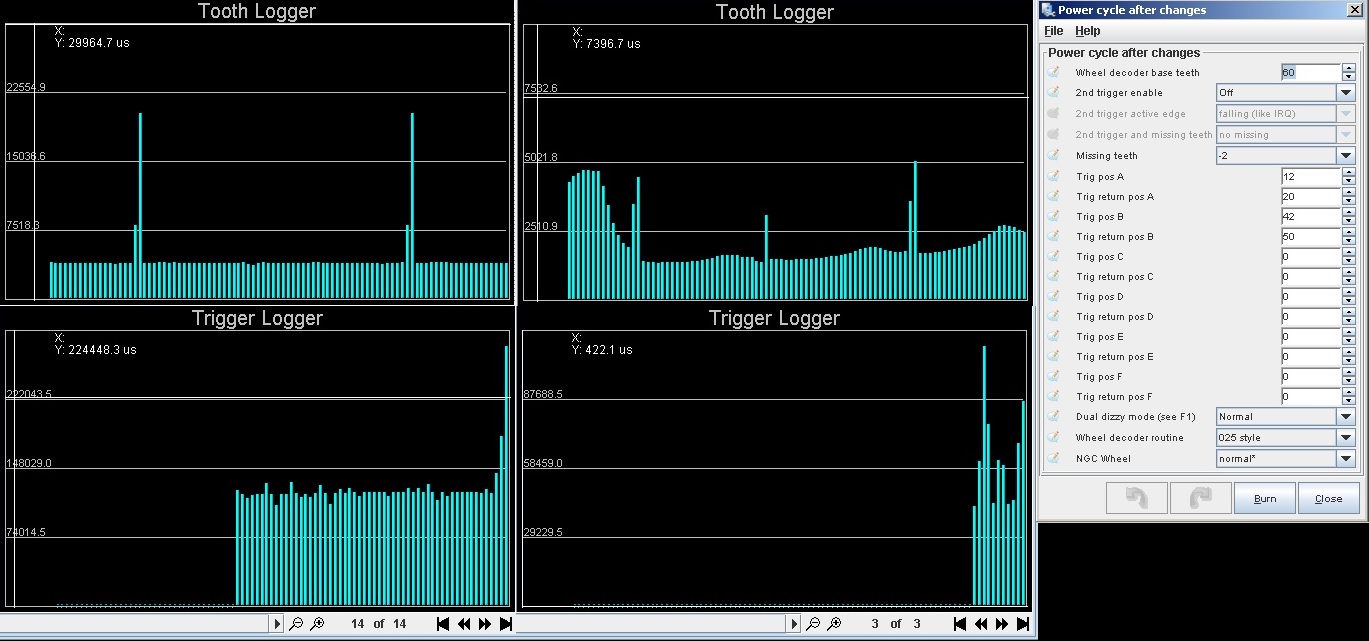Click the pencil icon beside Trig pos C
Image resolution: width=1369 pixels, height=641 pixels.
pos(1053,256)
